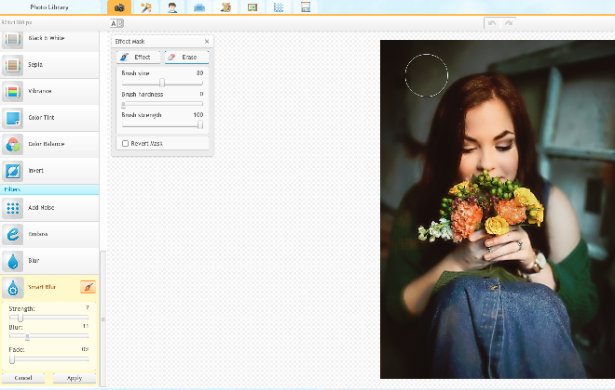
Task: Choose the Emboss filter icon
Action: pyautogui.click(x=13, y=234)
